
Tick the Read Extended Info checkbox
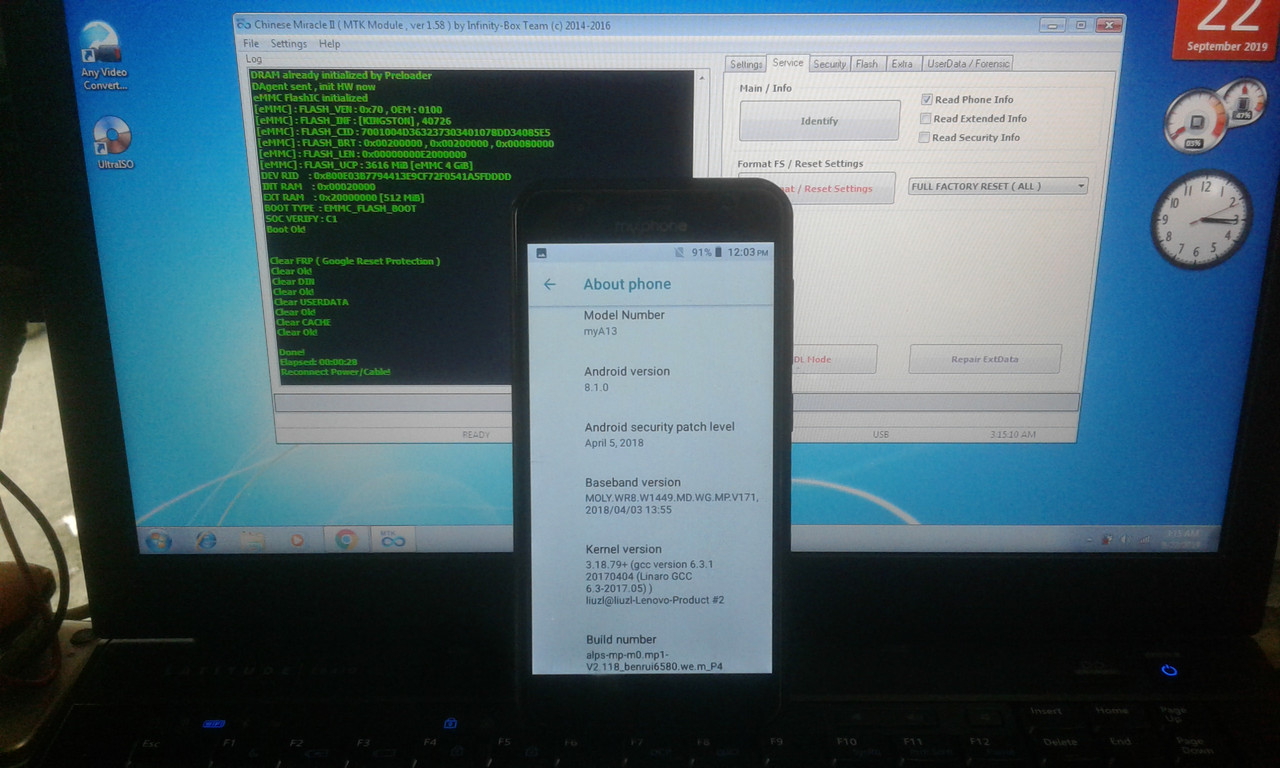tap(925, 119)
